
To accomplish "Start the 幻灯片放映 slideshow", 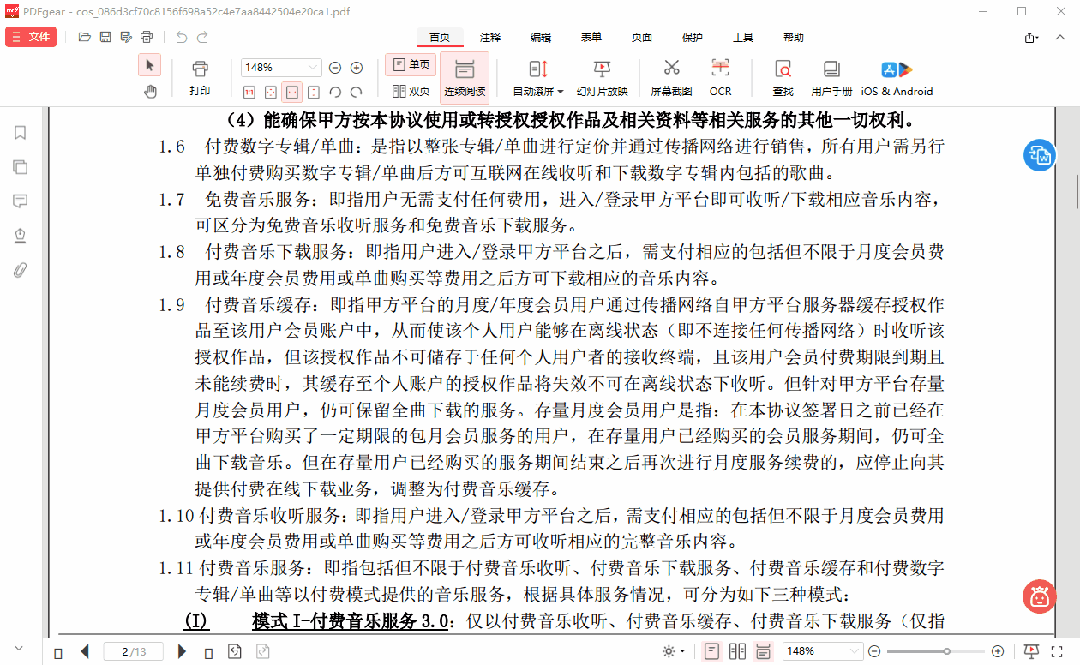I will (602, 77).
